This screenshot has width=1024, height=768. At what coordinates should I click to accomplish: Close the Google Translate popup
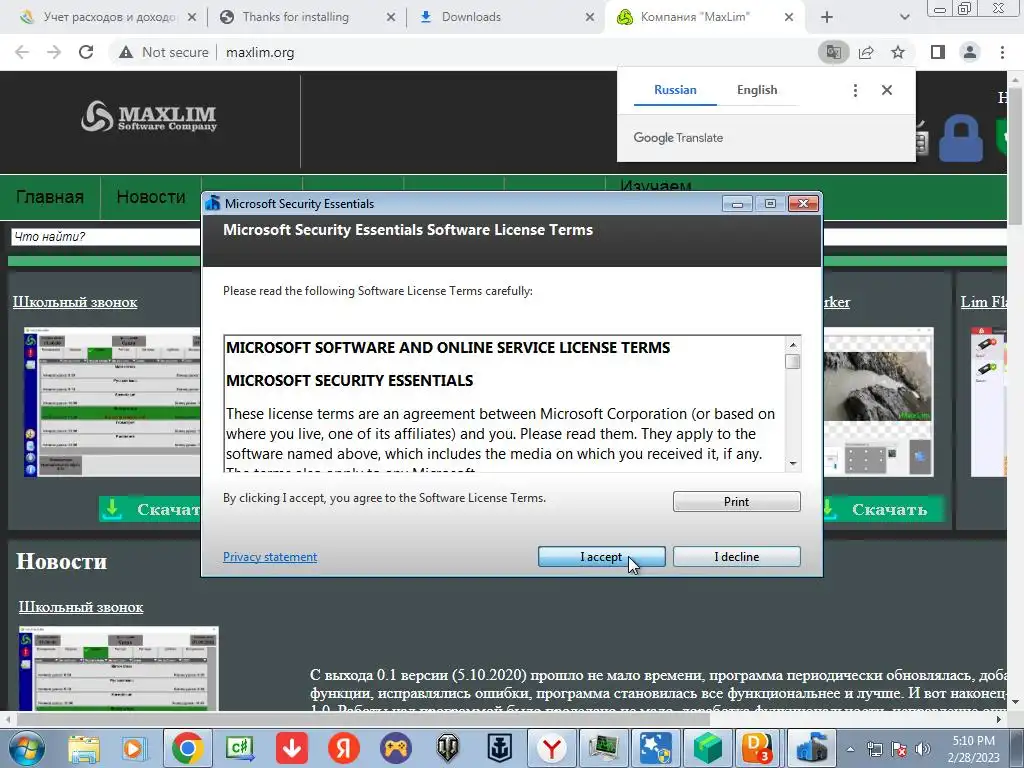point(886,90)
